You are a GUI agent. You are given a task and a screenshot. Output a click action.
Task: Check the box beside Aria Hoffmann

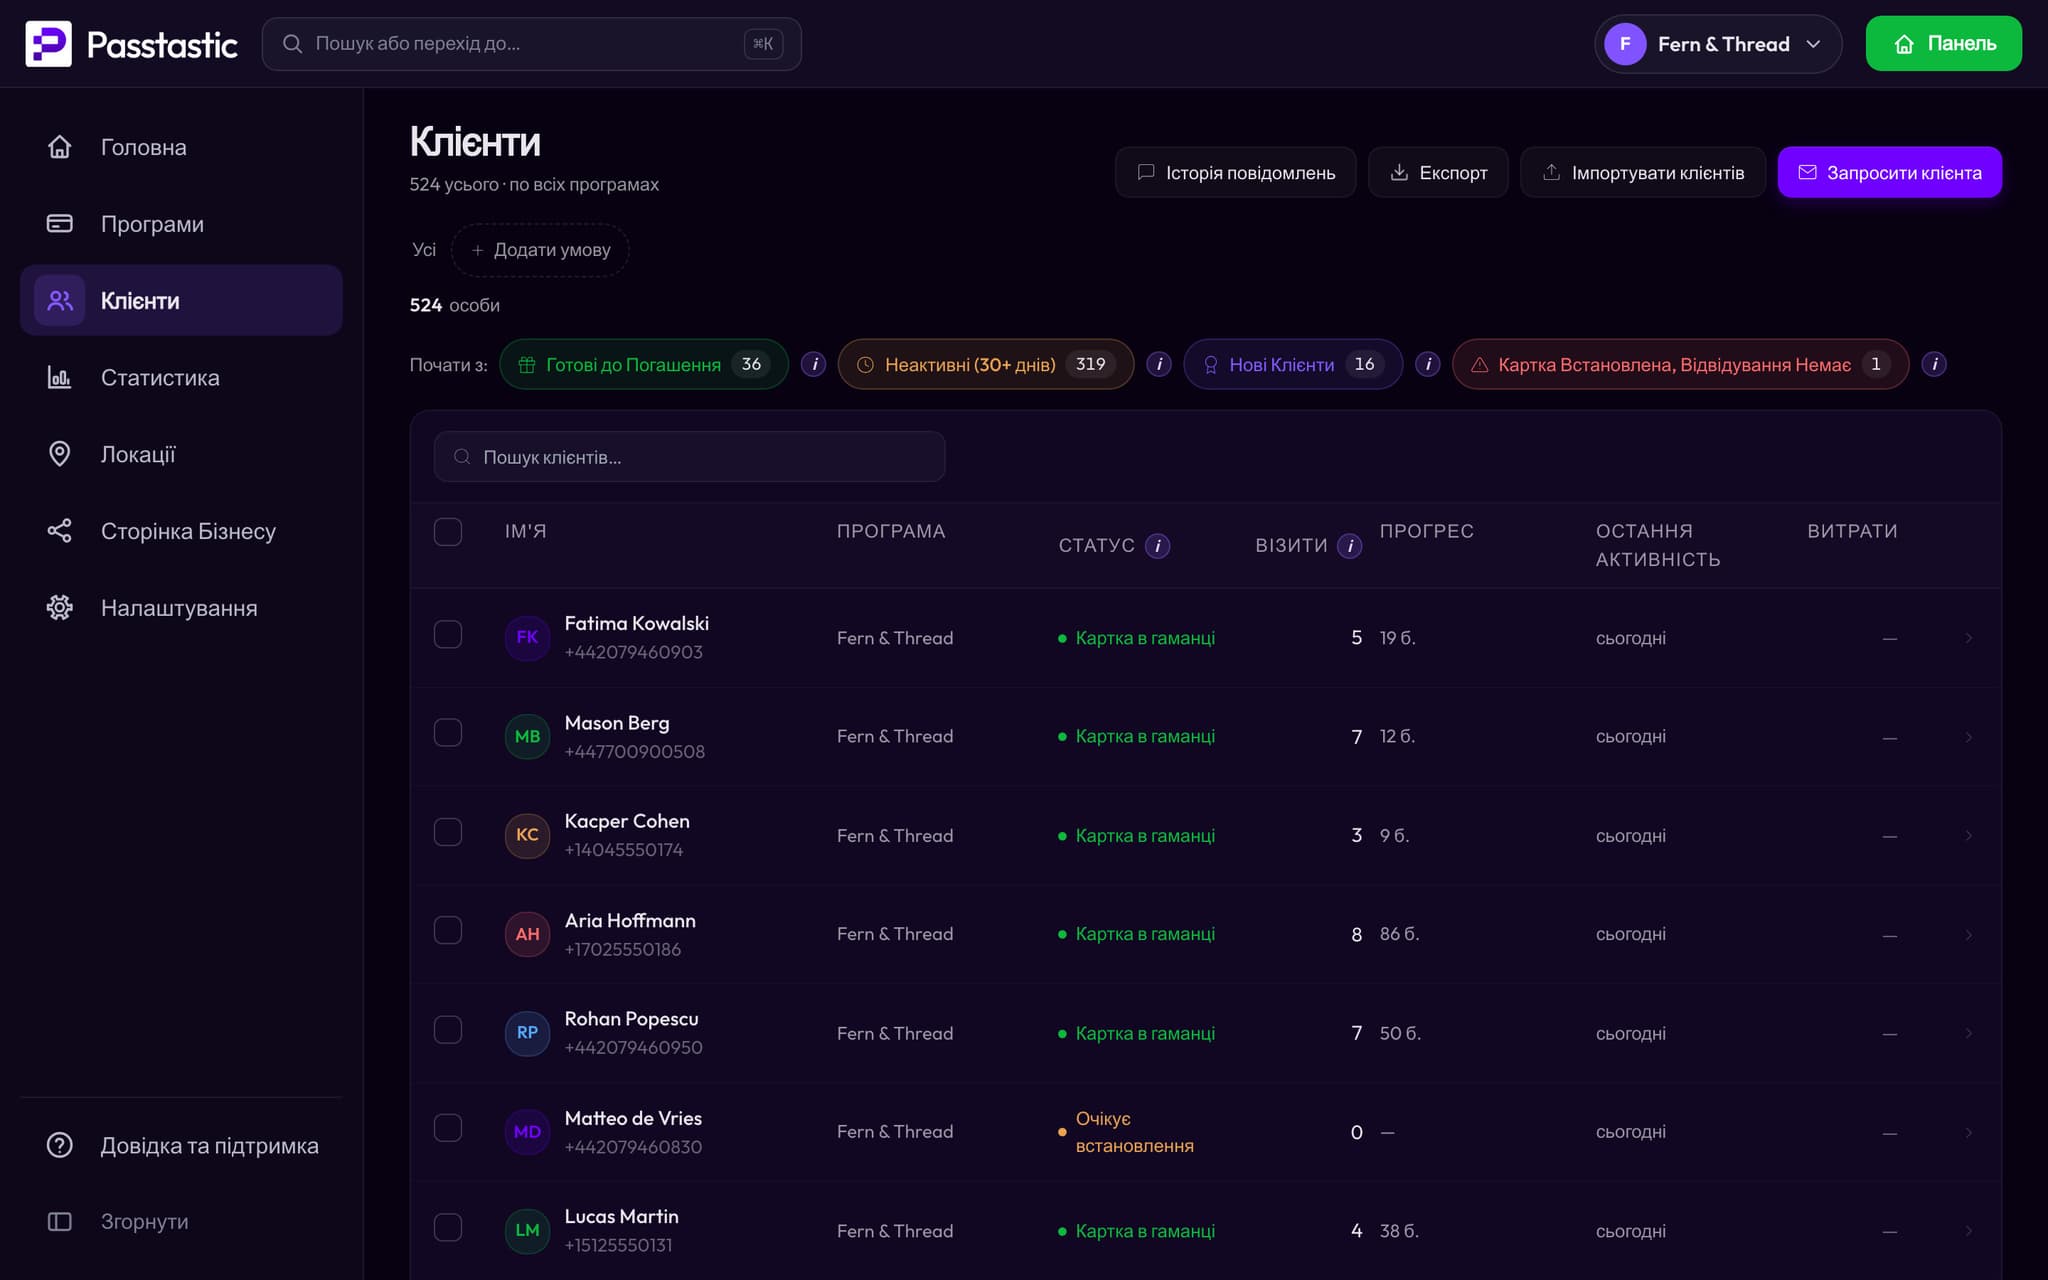(x=448, y=931)
